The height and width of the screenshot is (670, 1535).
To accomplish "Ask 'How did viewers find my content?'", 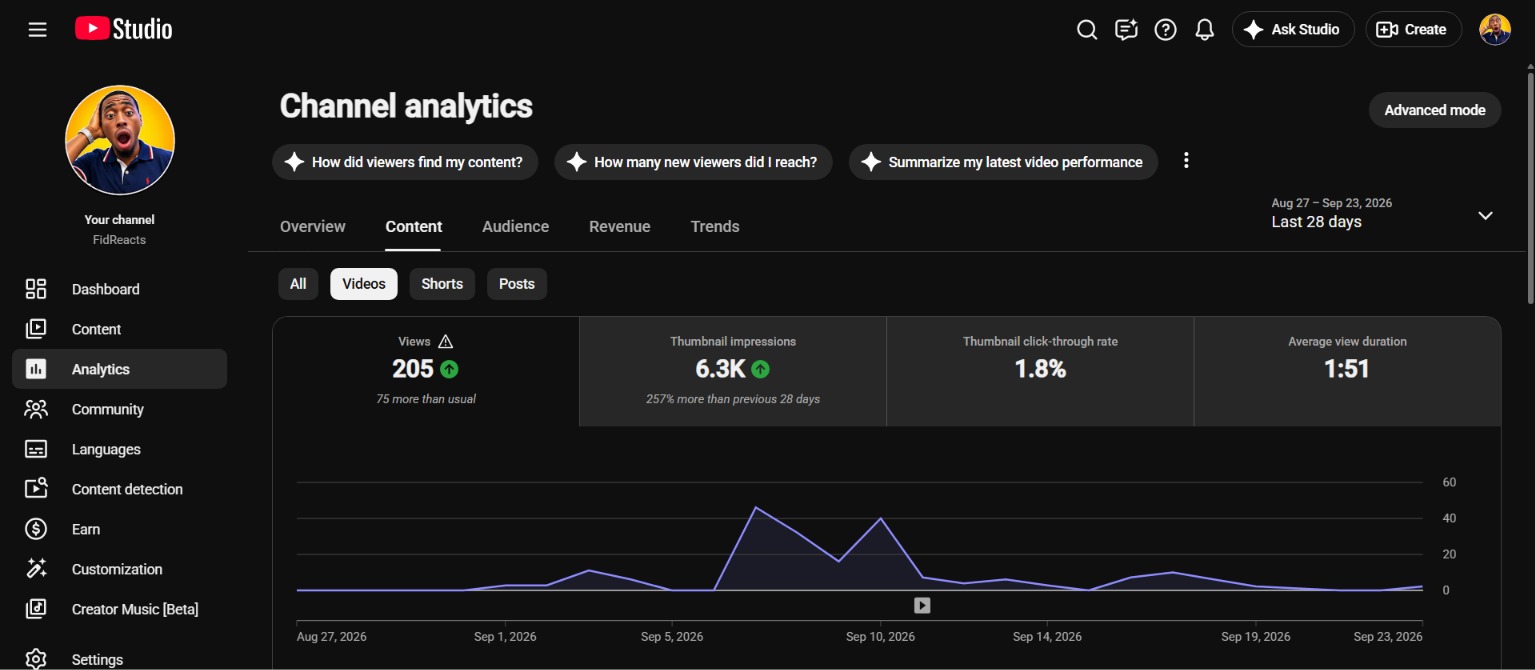I will click(405, 162).
